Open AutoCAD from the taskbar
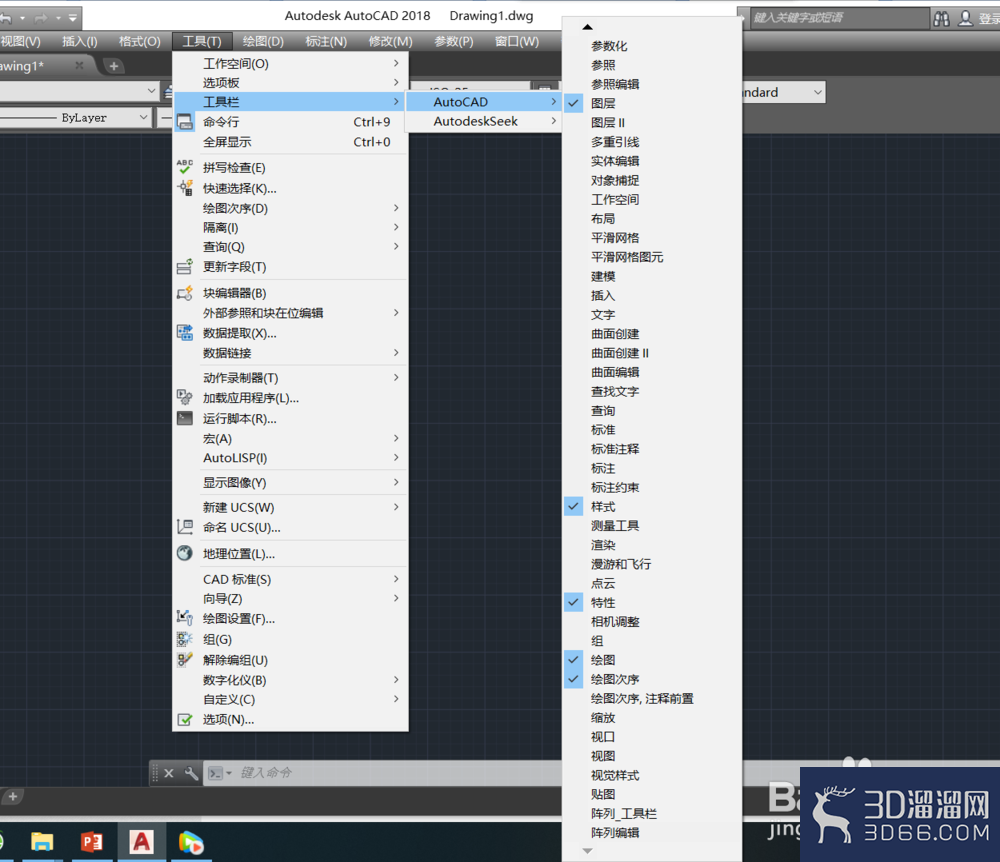The image size is (1000, 862). click(x=142, y=842)
